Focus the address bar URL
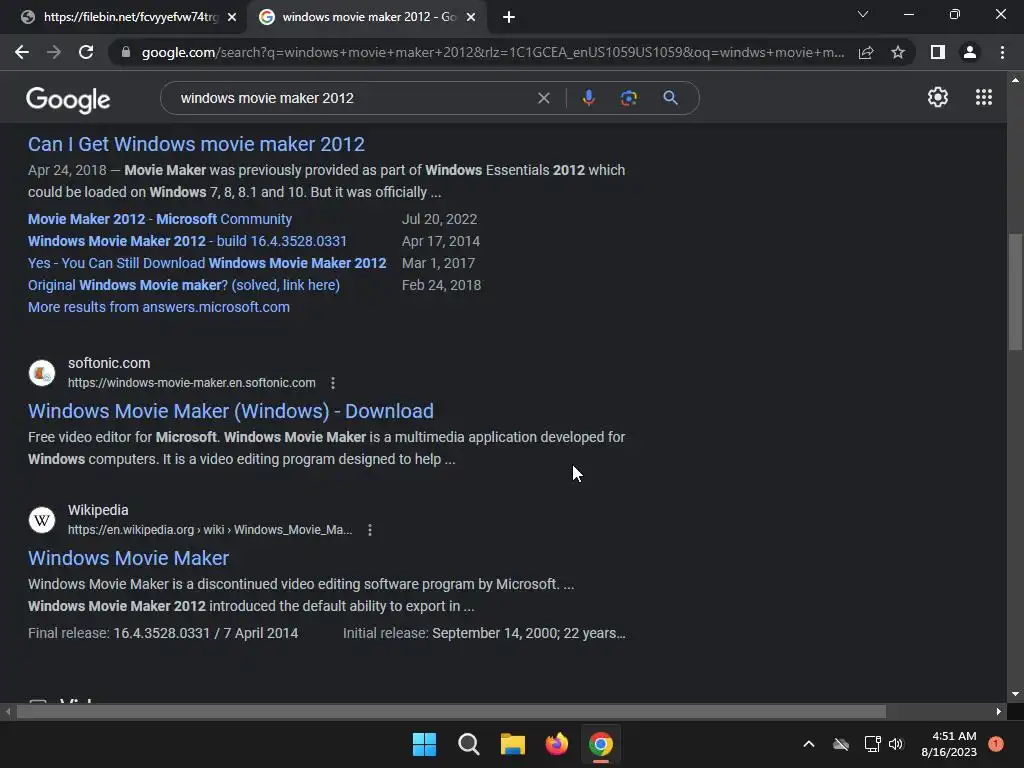Screen dimensions: 1024x768 tap(493, 52)
